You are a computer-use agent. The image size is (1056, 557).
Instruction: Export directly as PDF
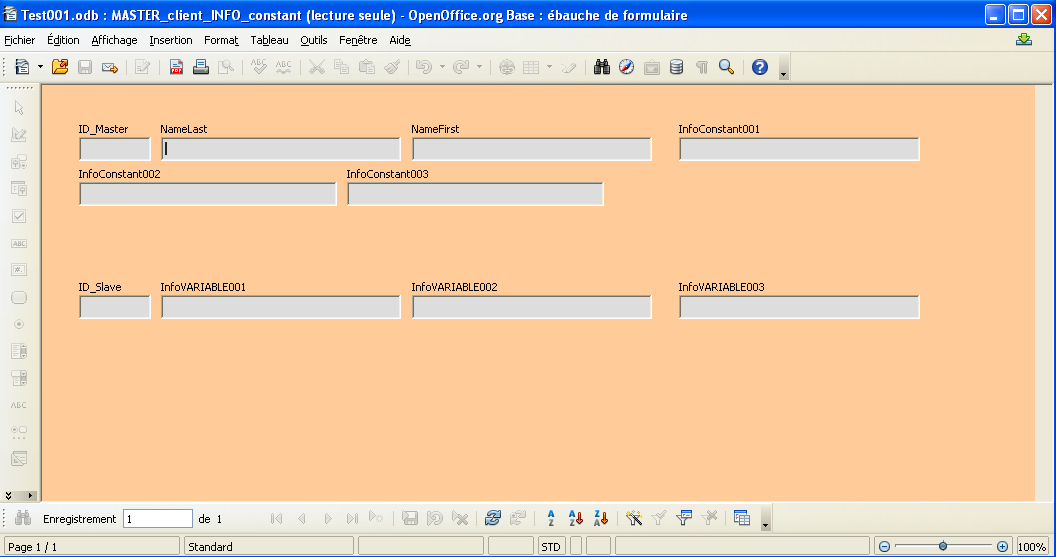click(176, 67)
